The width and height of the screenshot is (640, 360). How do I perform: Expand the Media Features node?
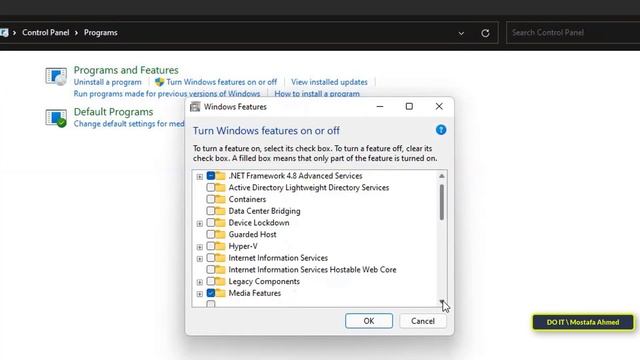[x=200, y=294]
